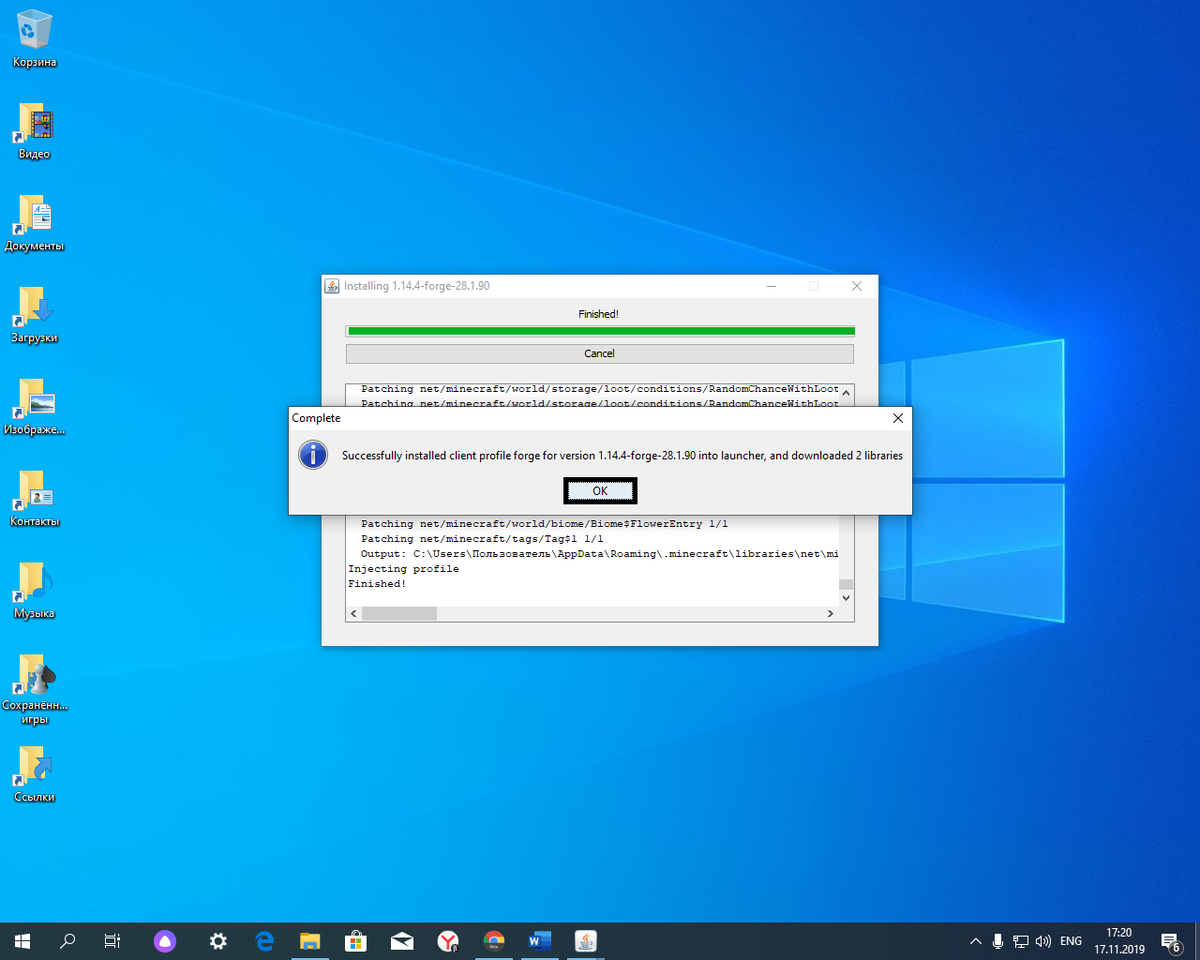Launch Yandex Browser from taskbar
The width and height of the screenshot is (1200, 960).
pyautogui.click(x=448, y=941)
